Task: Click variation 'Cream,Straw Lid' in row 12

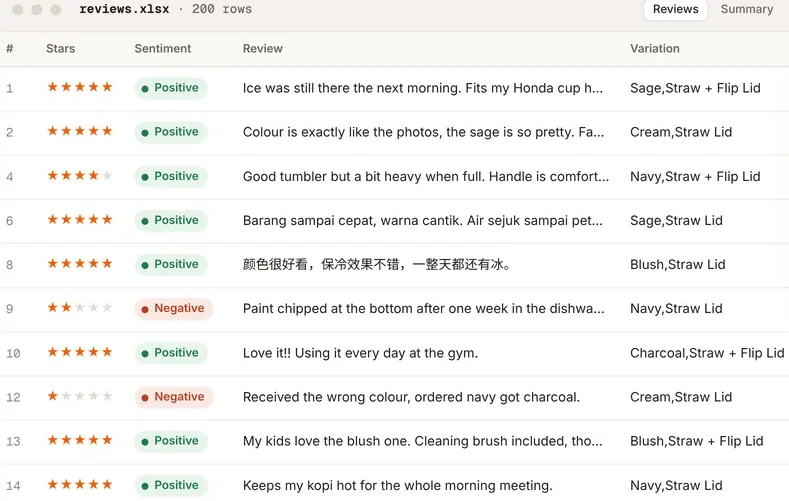Action: click(681, 397)
